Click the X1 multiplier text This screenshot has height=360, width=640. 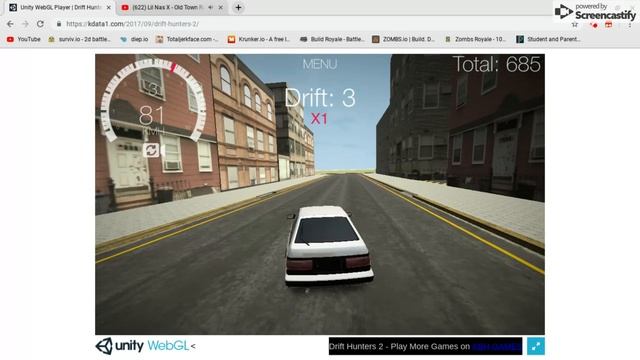(319, 119)
